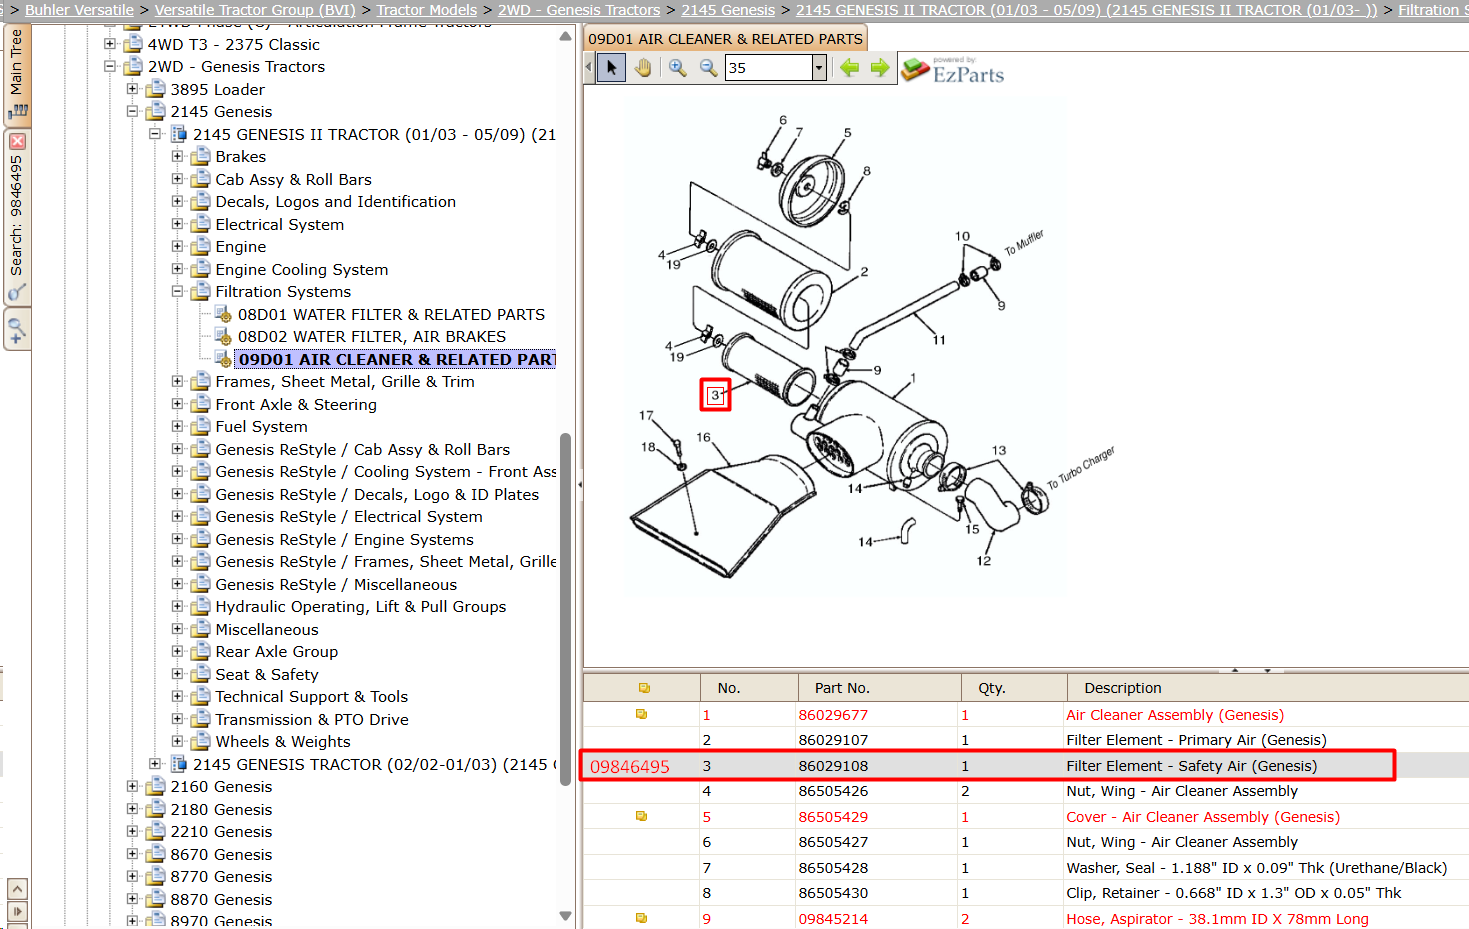
Task: Click the Engine folder icon
Action: 200,246
